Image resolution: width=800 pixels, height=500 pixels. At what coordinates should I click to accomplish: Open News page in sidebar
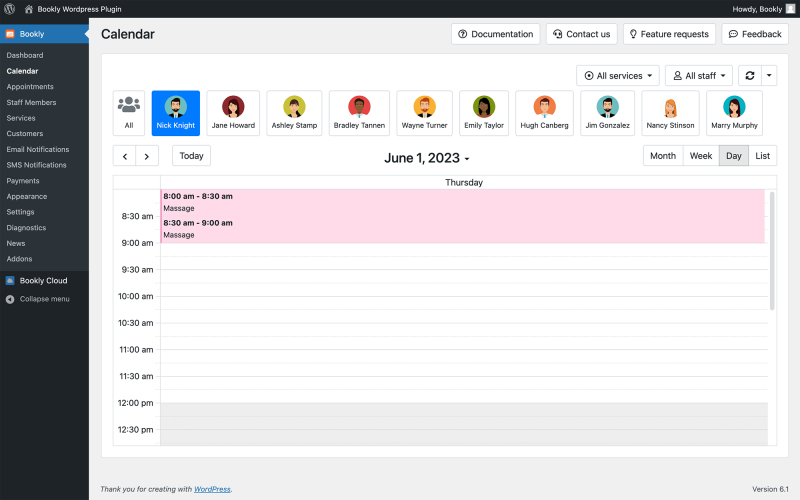coord(16,243)
